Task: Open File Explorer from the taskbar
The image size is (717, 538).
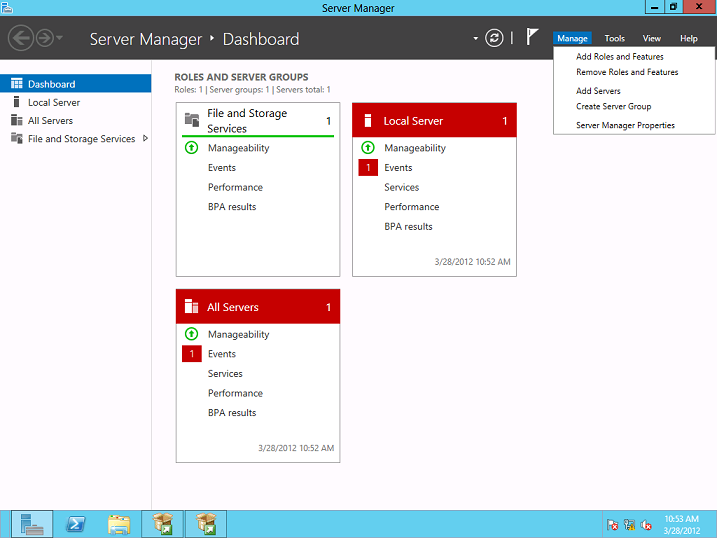Action: 119,524
